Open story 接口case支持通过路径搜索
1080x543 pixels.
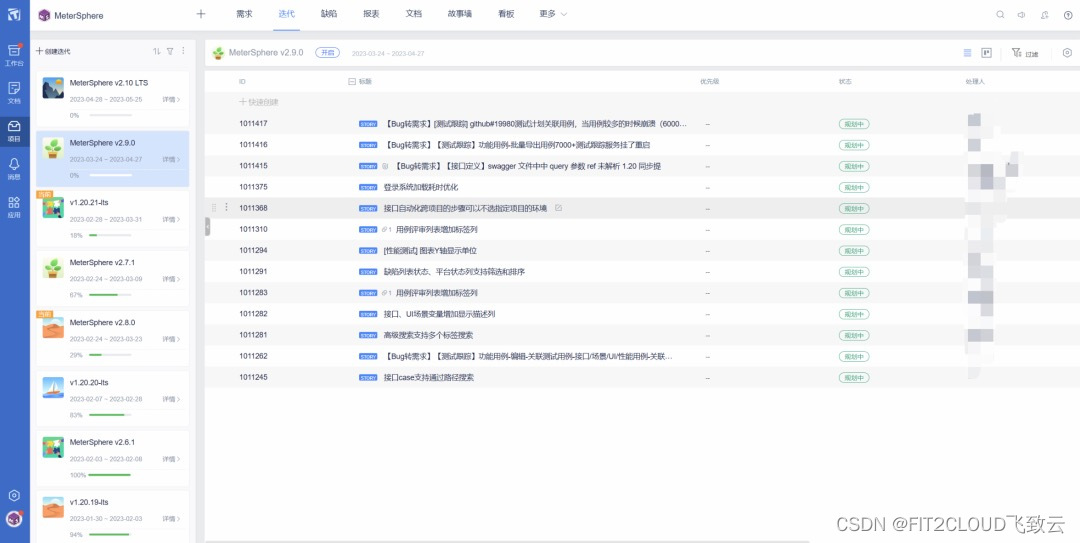point(428,378)
